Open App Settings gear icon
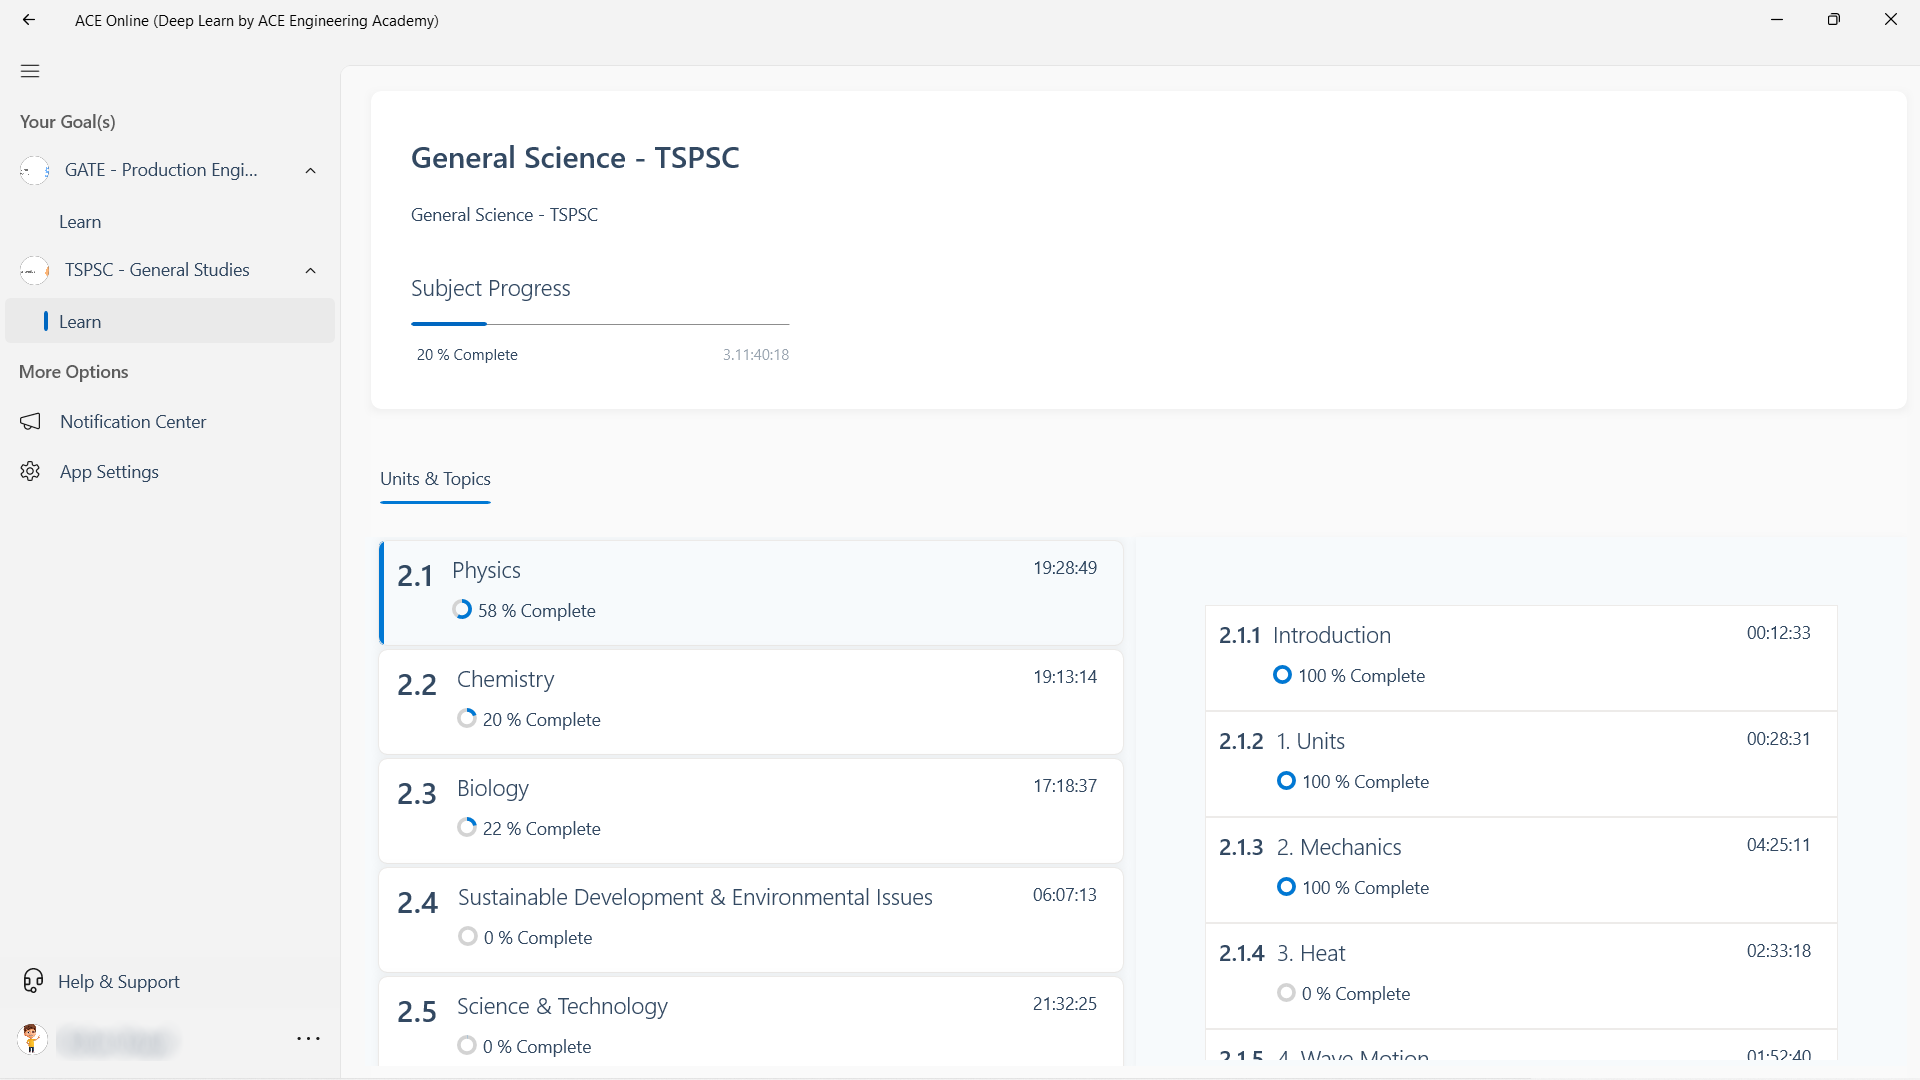1920x1080 pixels. (31, 472)
